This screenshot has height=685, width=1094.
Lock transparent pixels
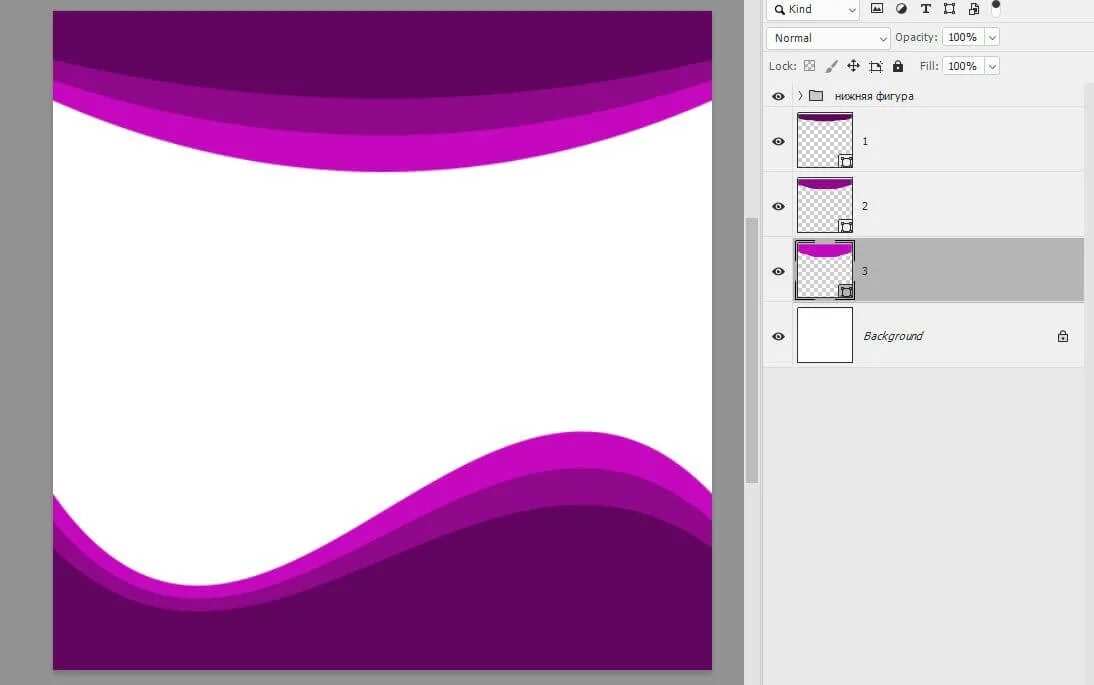pyautogui.click(x=809, y=66)
